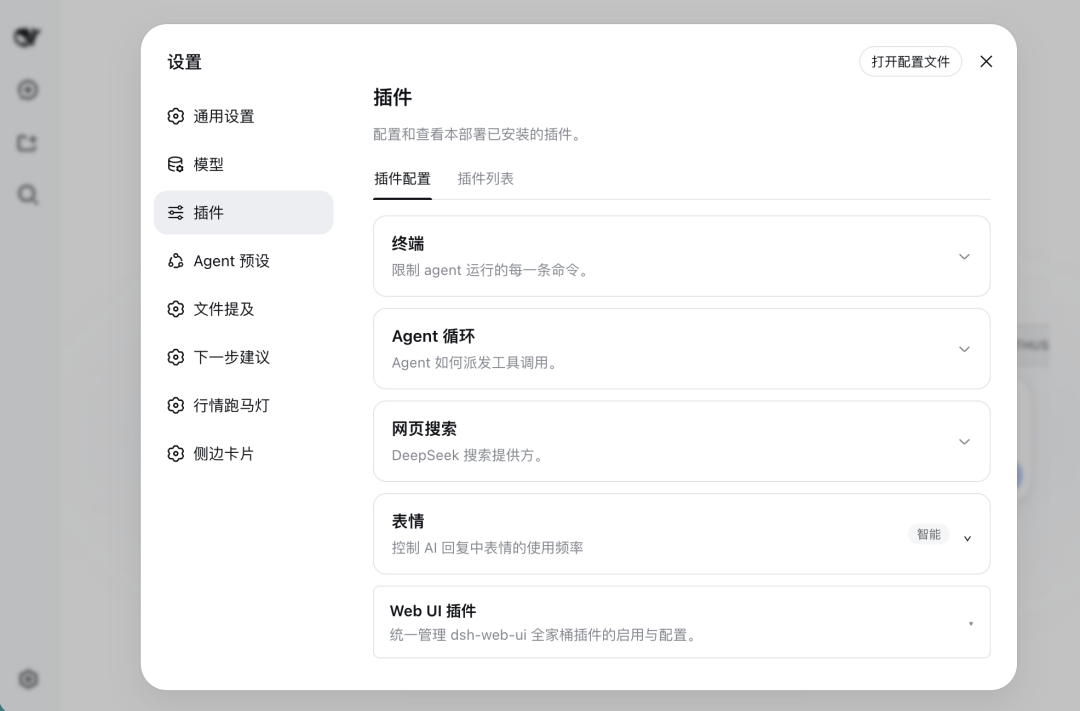The width and height of the screenshot is (1080, 711).
Task: Click the 终端 card title
Action: (408, 244)
